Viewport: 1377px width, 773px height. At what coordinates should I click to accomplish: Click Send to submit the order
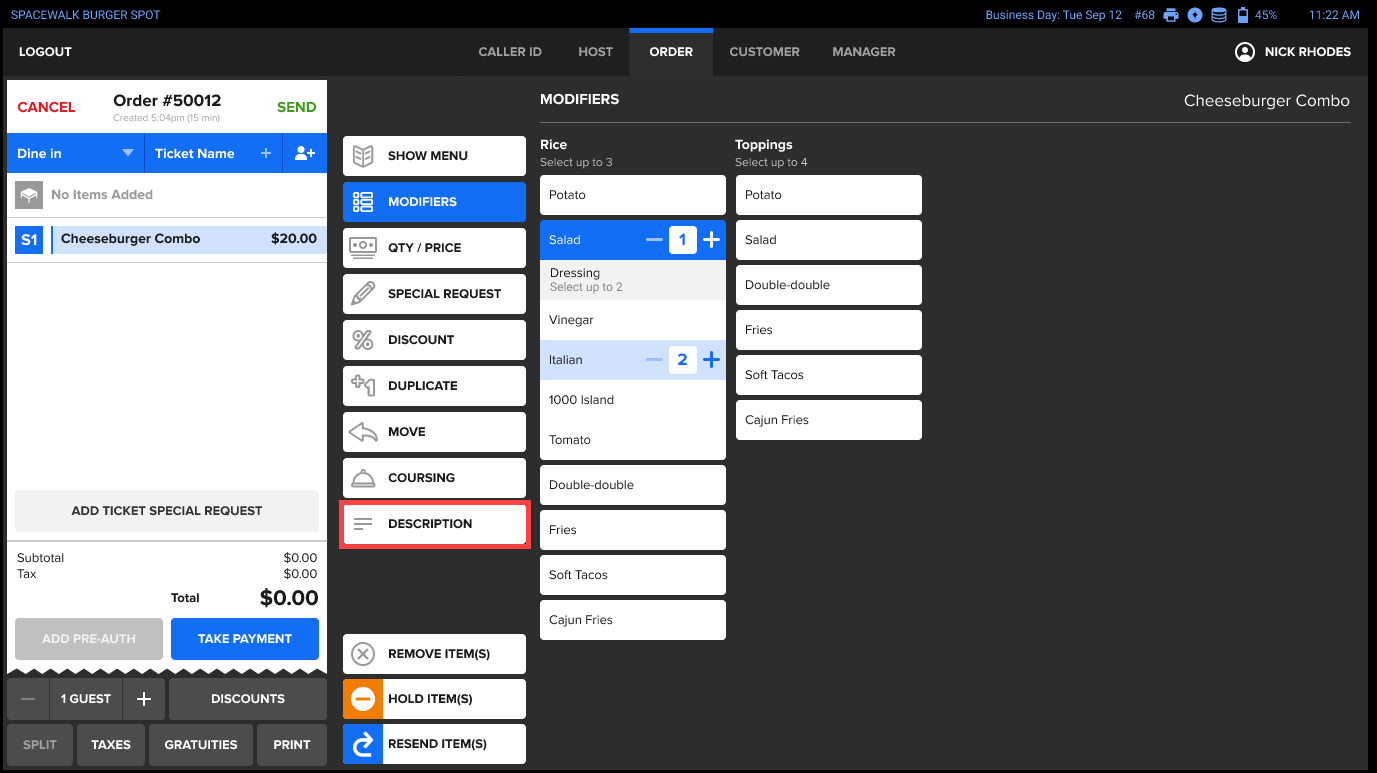pyautogui.click(x=296, y=107)
